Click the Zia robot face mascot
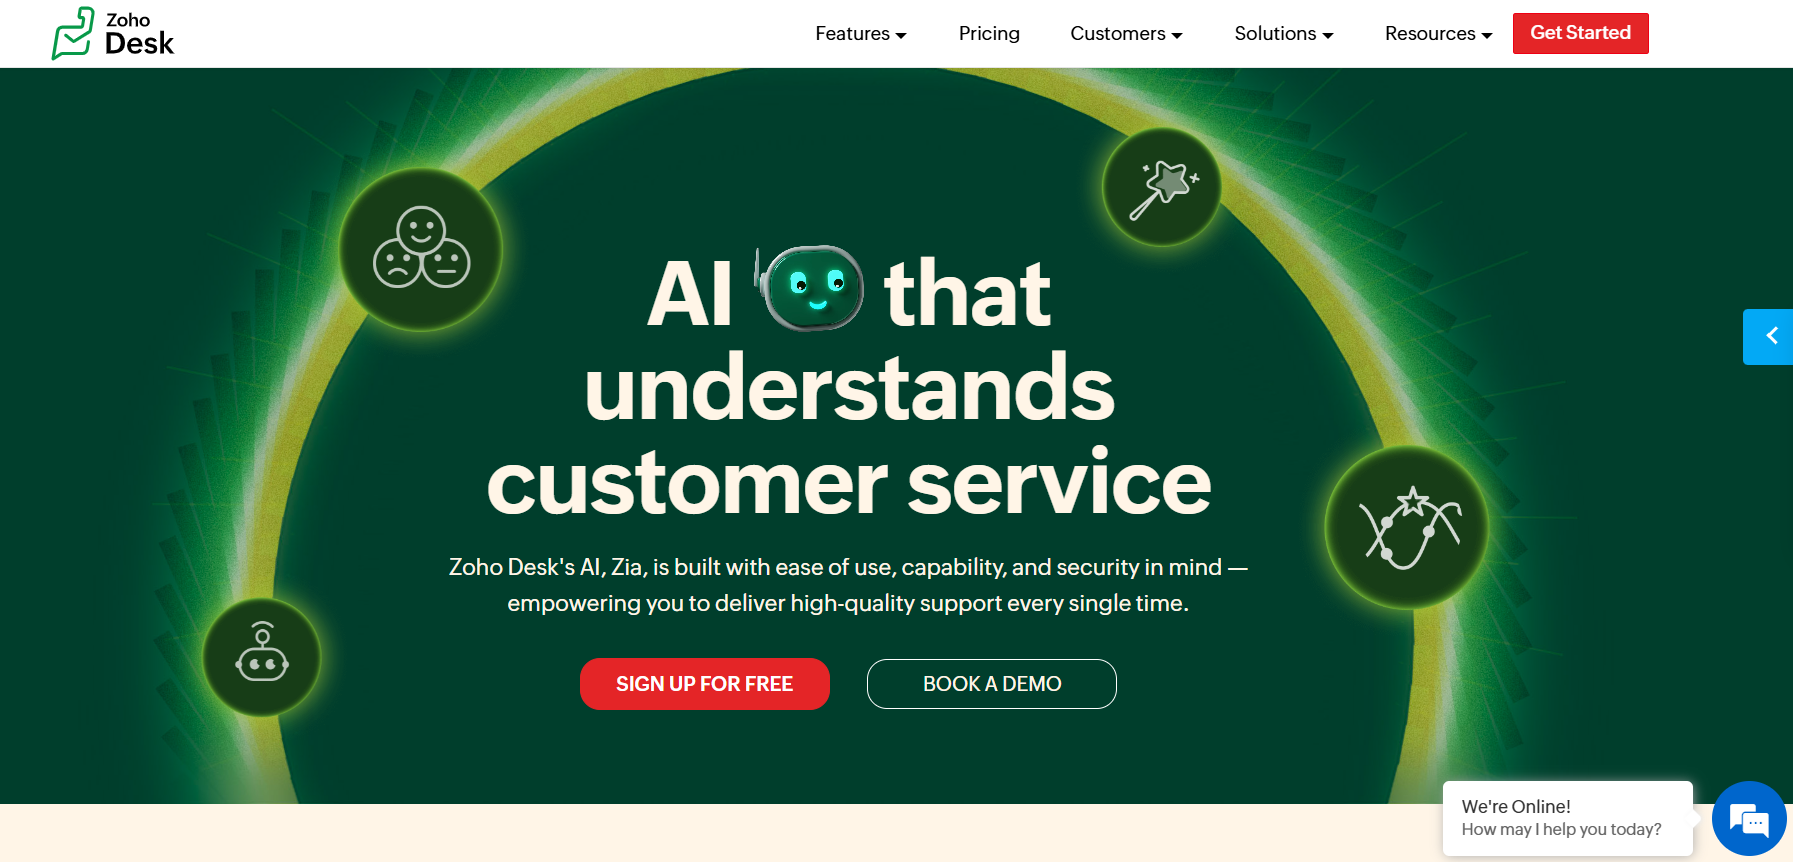Viewport: 1793px width, 862px height. (x=810, y=288)
